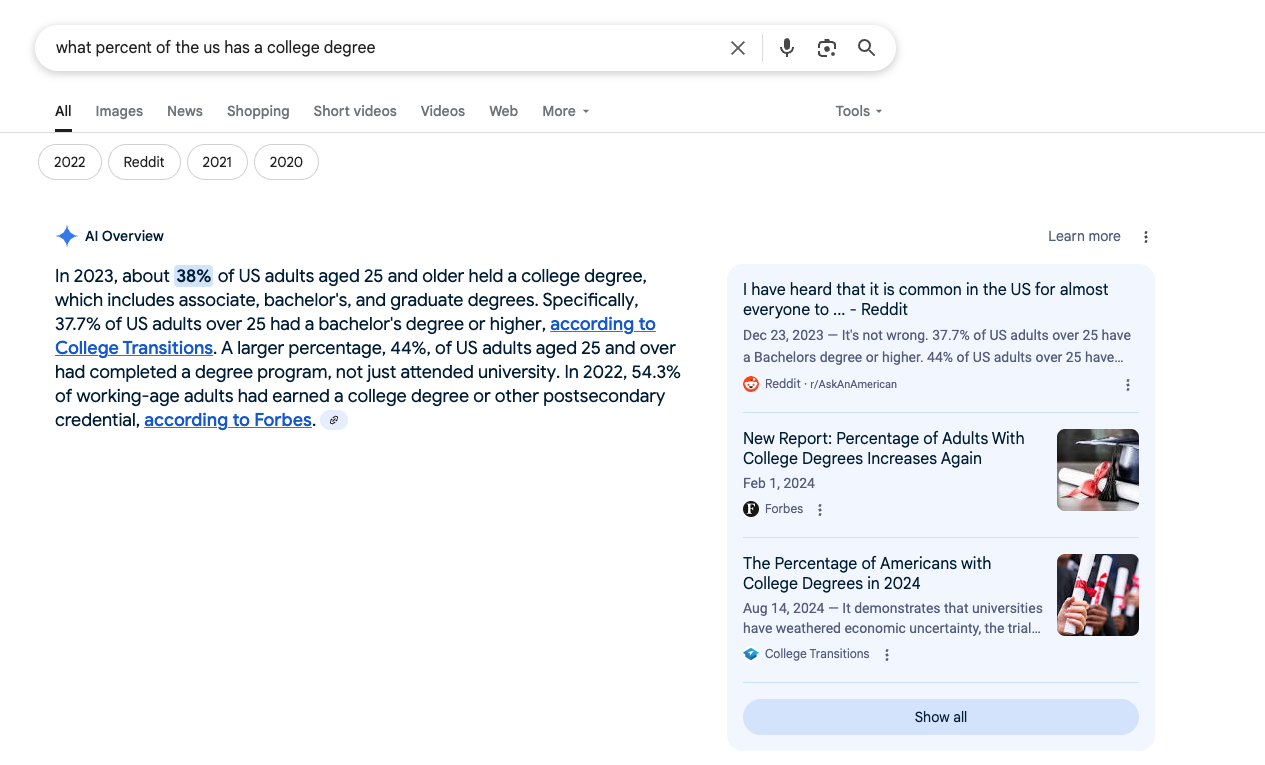Start voice search with microphone icon
The height and width of the screenshot is (765, 1265).
(787, 48)
